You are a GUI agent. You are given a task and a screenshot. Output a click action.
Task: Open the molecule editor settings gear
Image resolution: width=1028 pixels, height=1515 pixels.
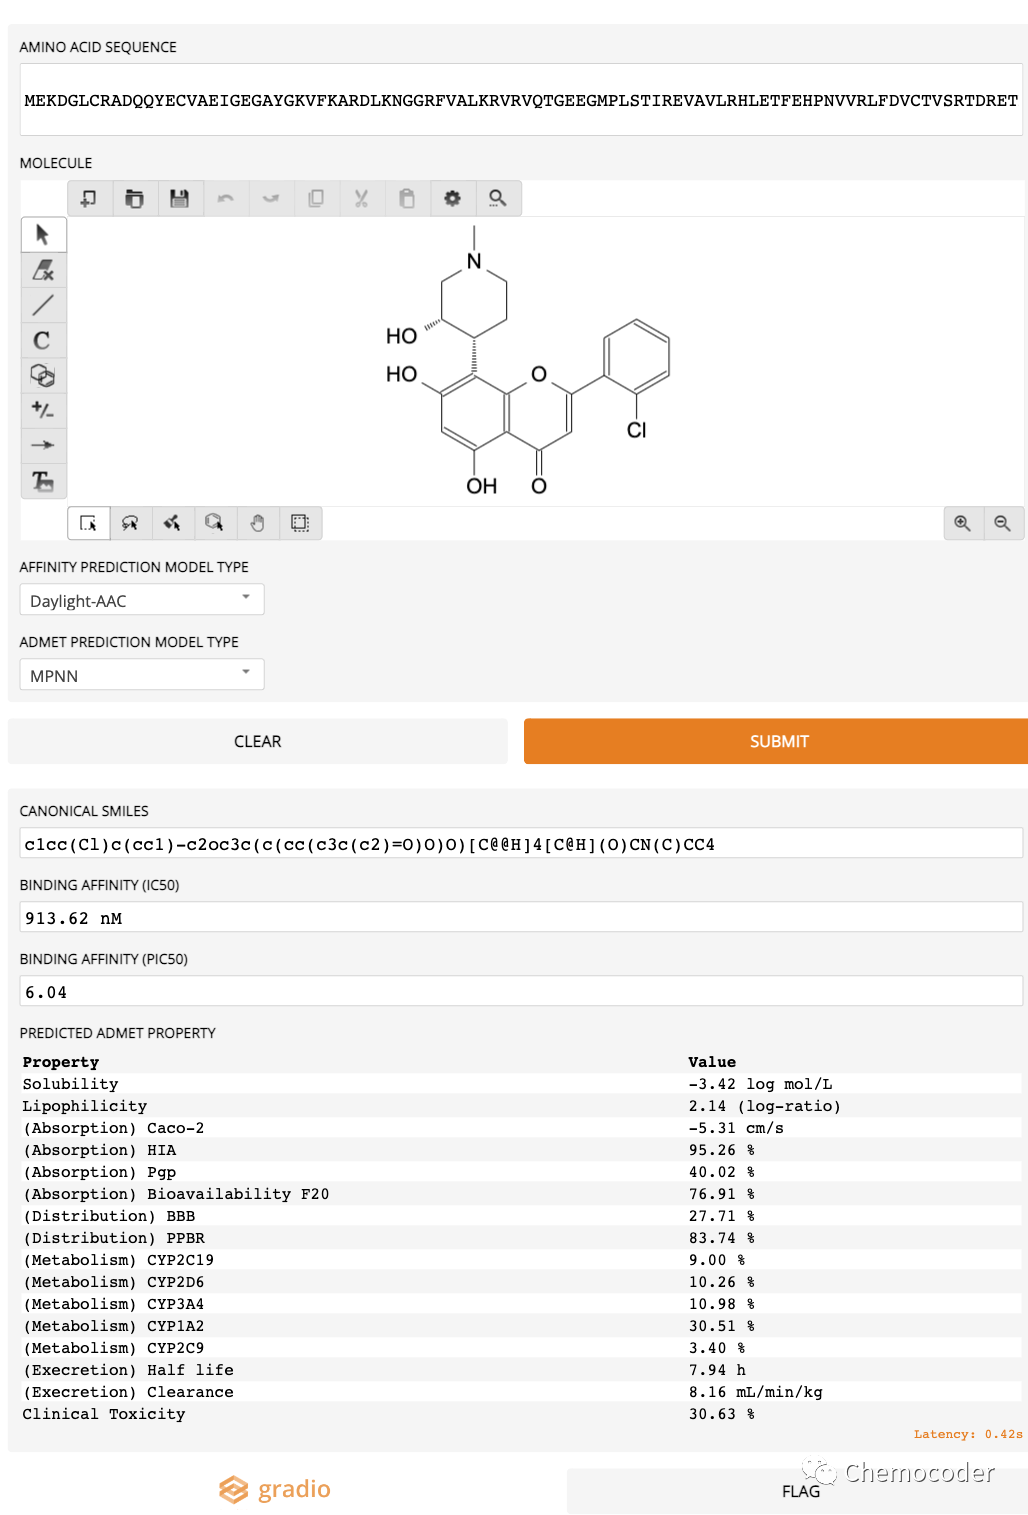pyautogui.click(x=452, y=198)
